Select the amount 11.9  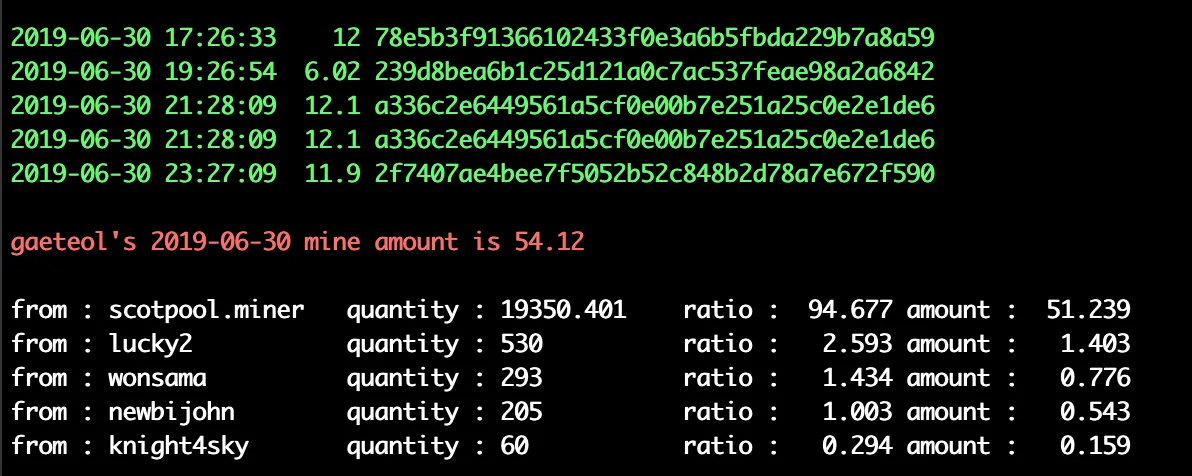click(332, 174)
